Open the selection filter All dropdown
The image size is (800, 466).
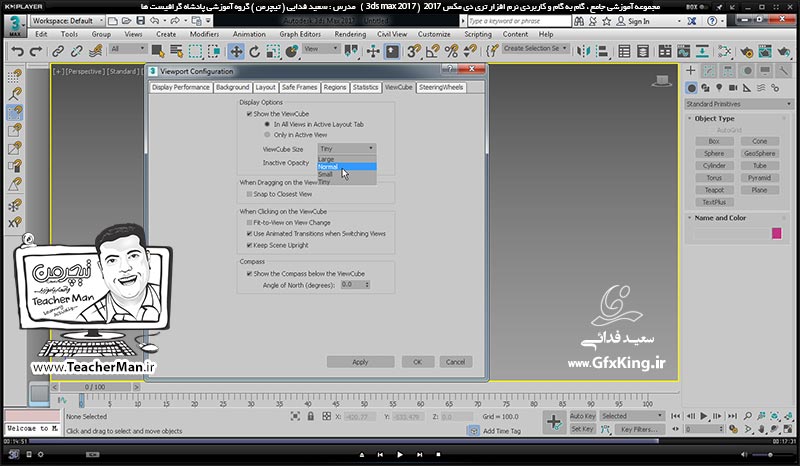click(x=128, y=49)
